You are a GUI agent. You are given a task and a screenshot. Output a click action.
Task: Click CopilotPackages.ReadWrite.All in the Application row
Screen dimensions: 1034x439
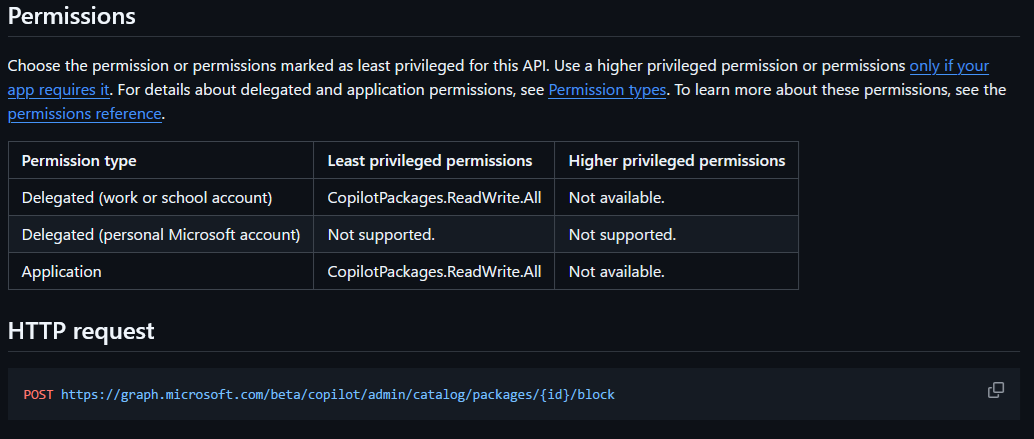click(435, 272)
